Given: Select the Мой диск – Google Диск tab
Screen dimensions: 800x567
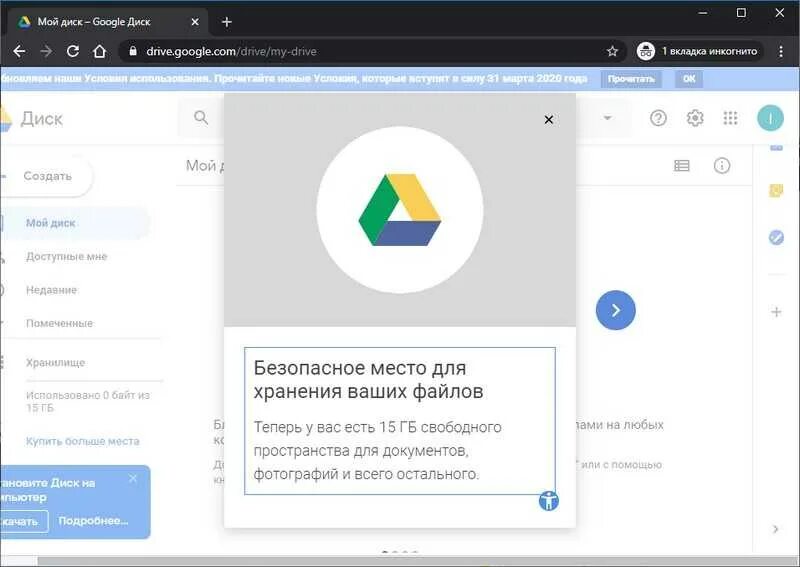Looking at the screenshot, I should 110,22.
